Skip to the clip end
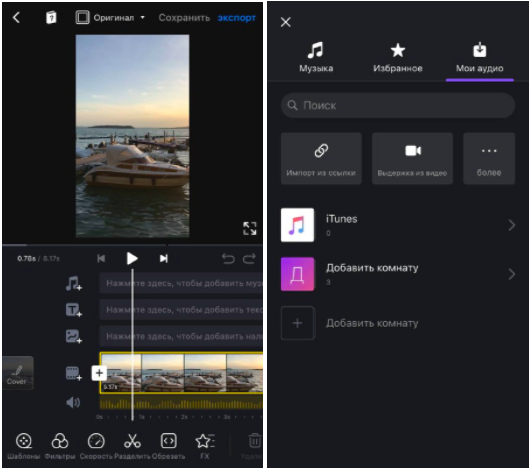This screenshot has width=530, height=469. (164, 258)
